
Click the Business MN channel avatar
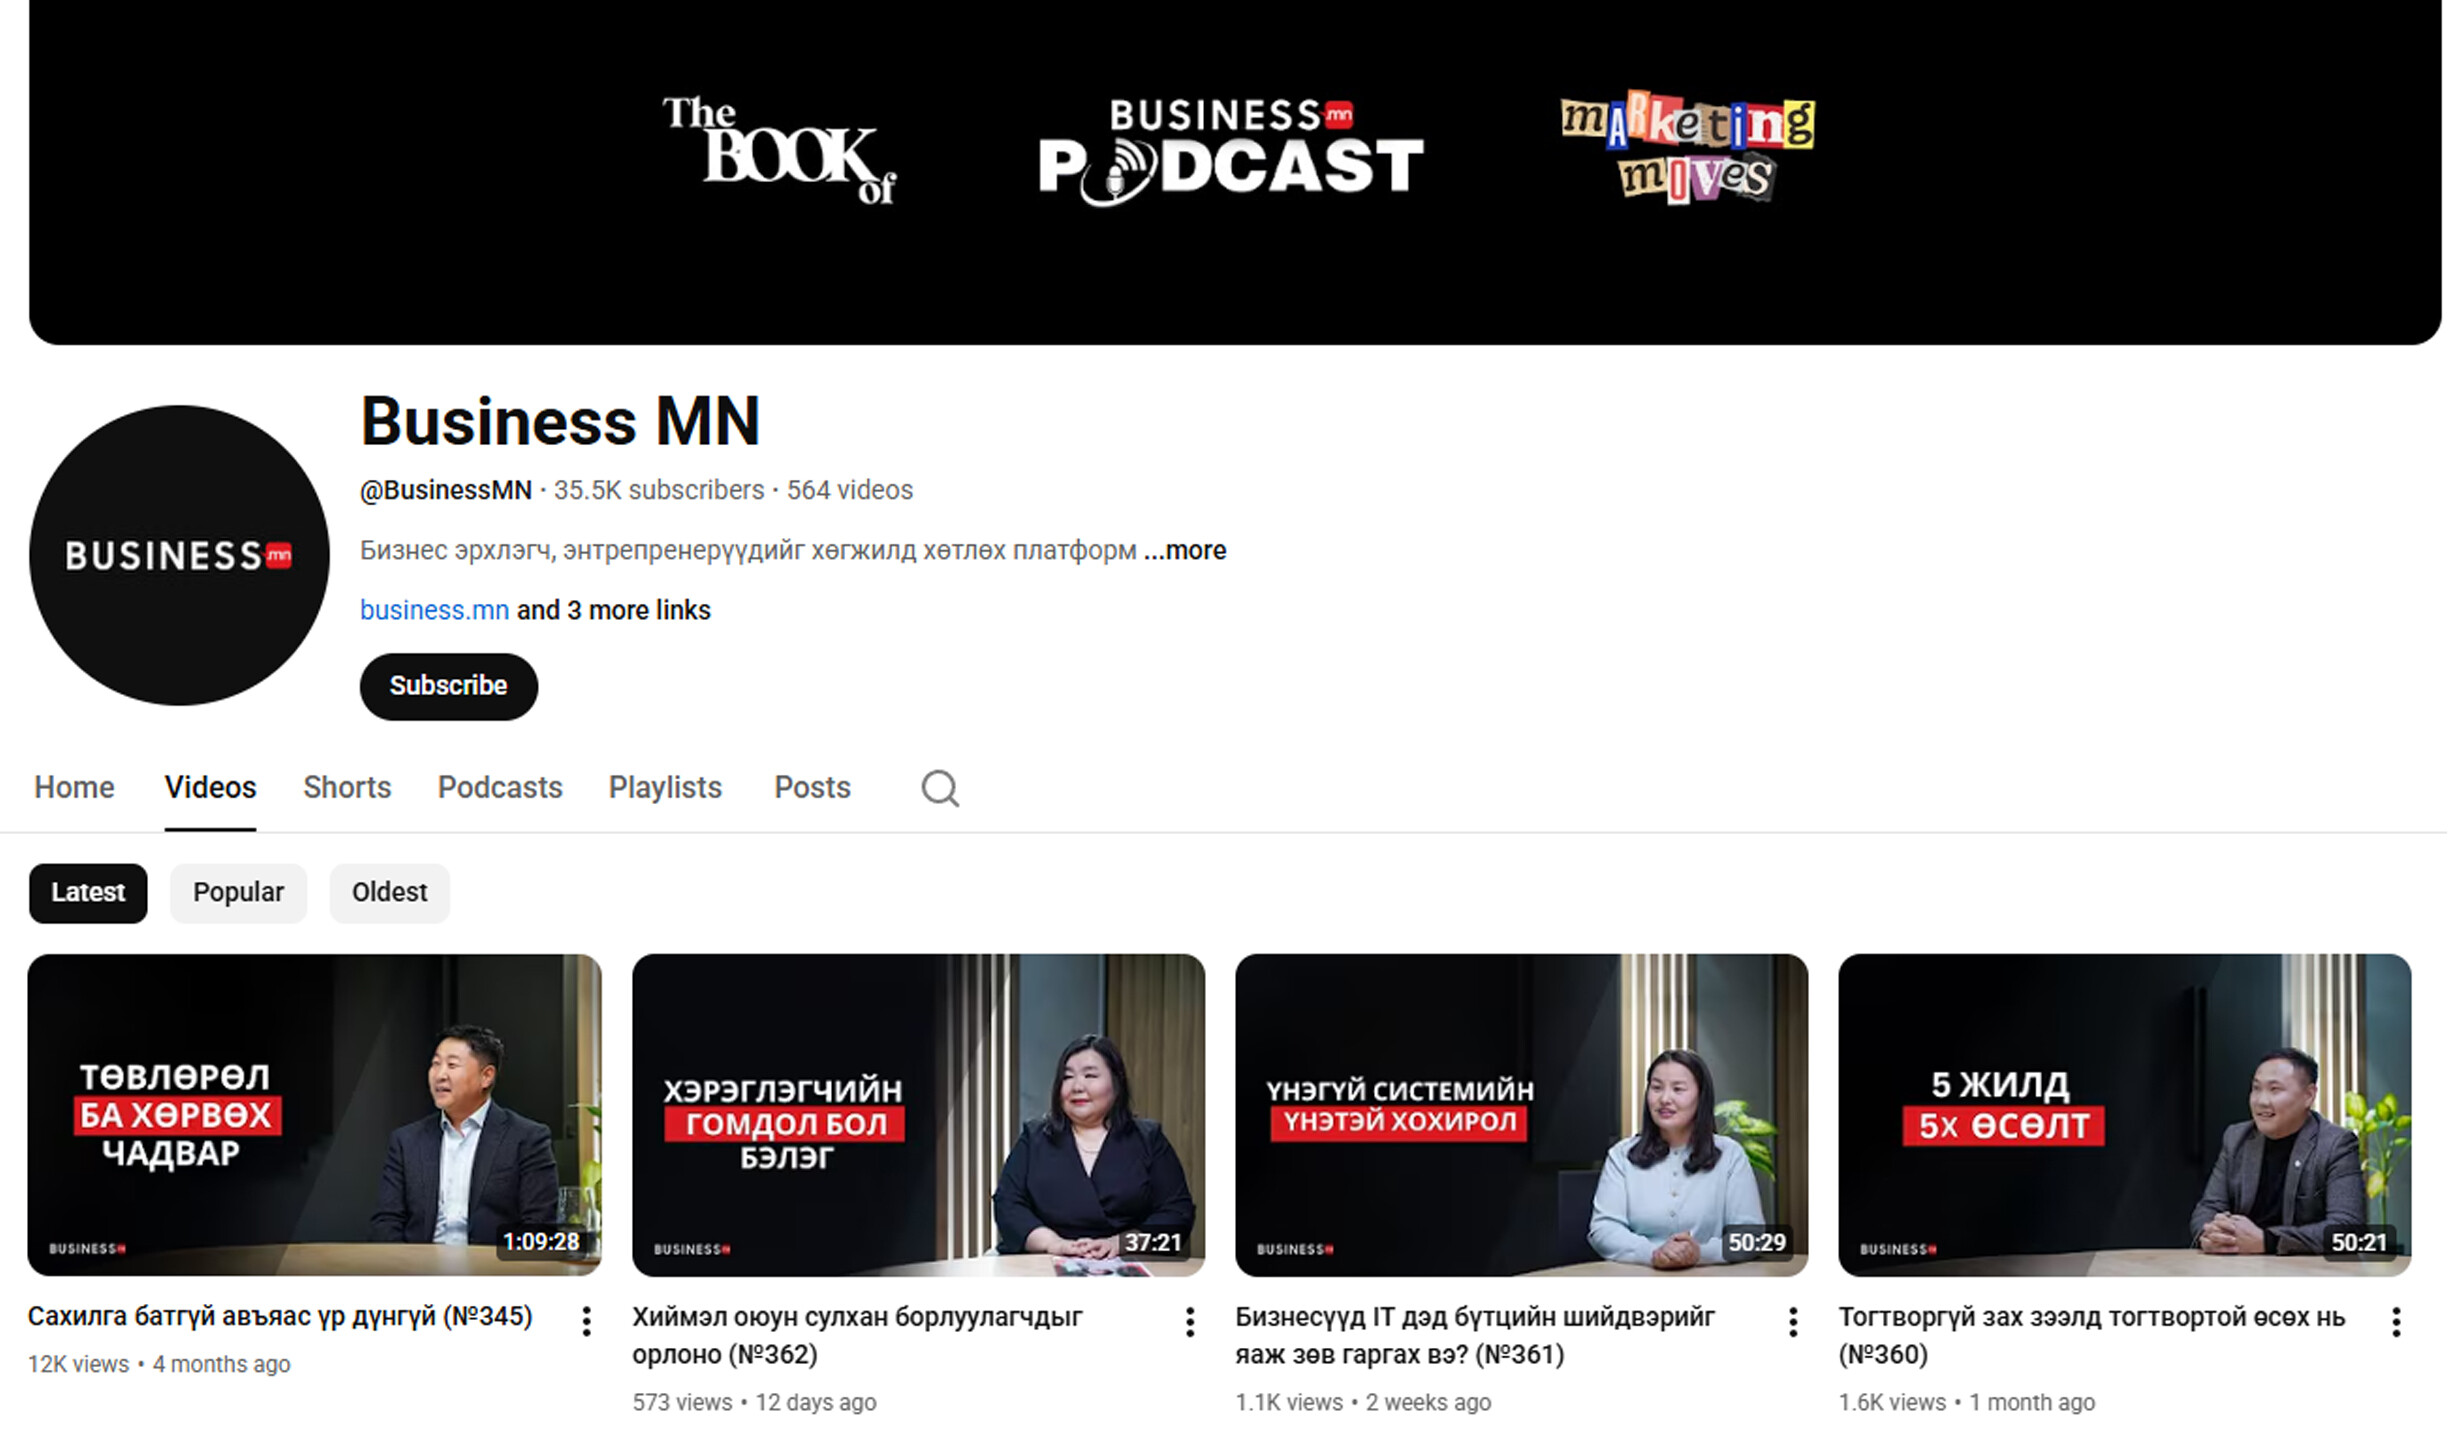179,555
